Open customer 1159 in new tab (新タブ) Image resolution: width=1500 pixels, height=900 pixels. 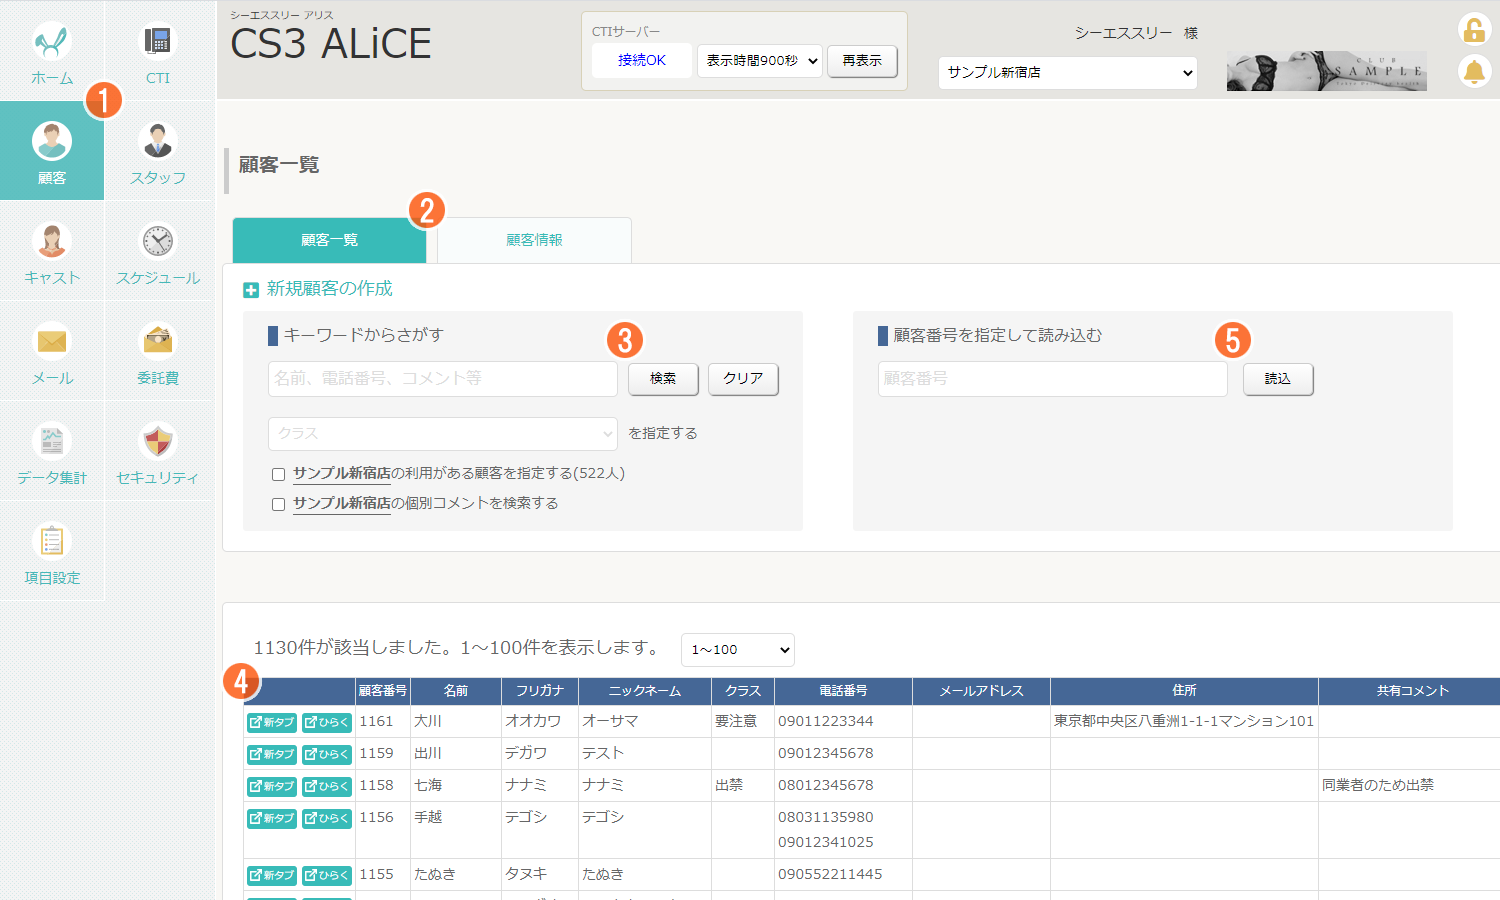(x=272, y=754)
